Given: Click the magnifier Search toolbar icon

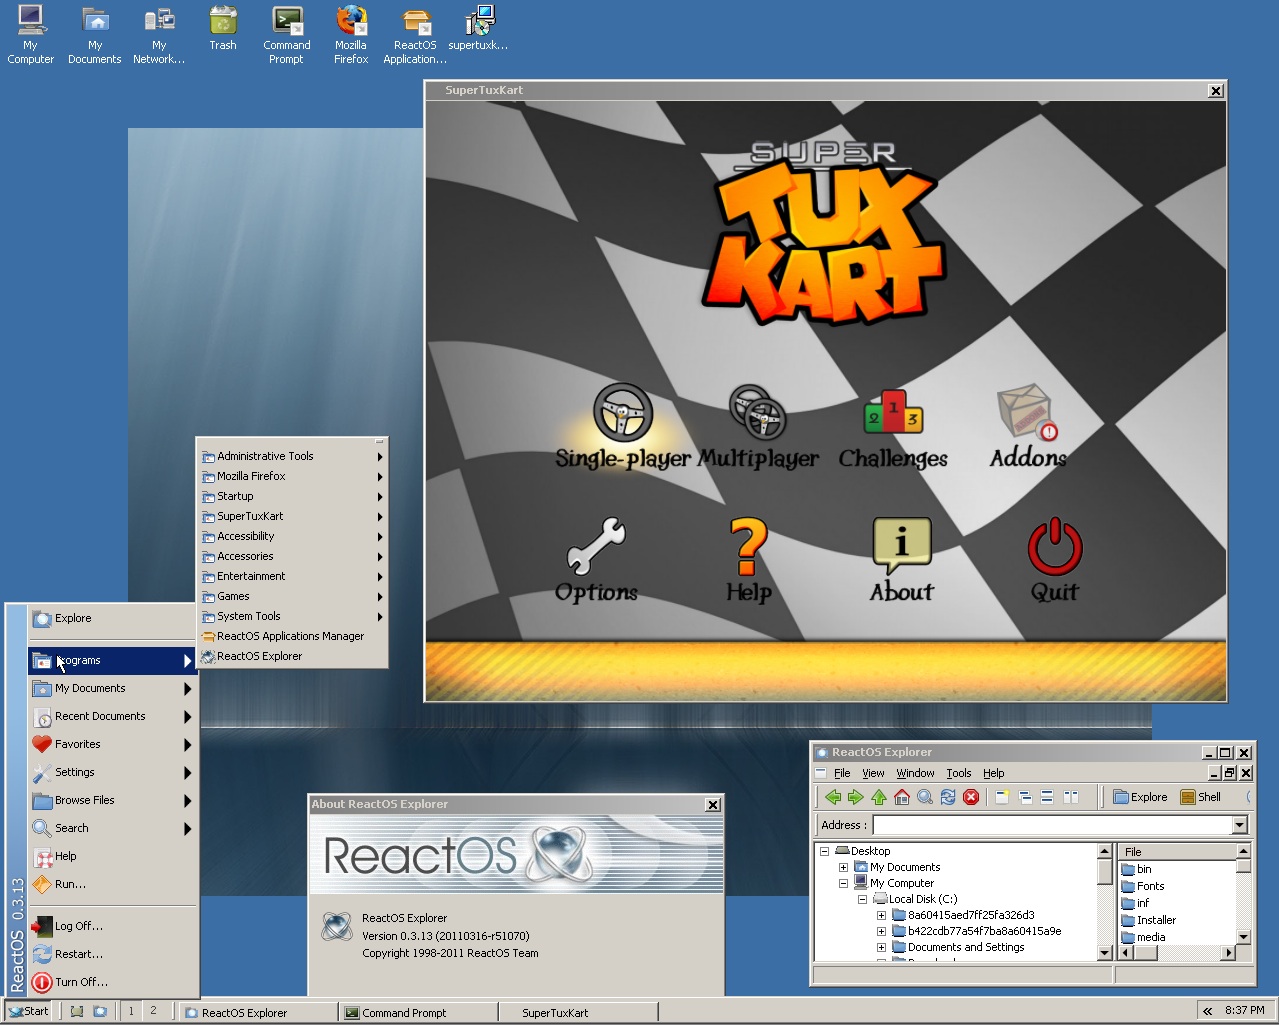Looking at the screenshot, I should [x=924, y=797].
